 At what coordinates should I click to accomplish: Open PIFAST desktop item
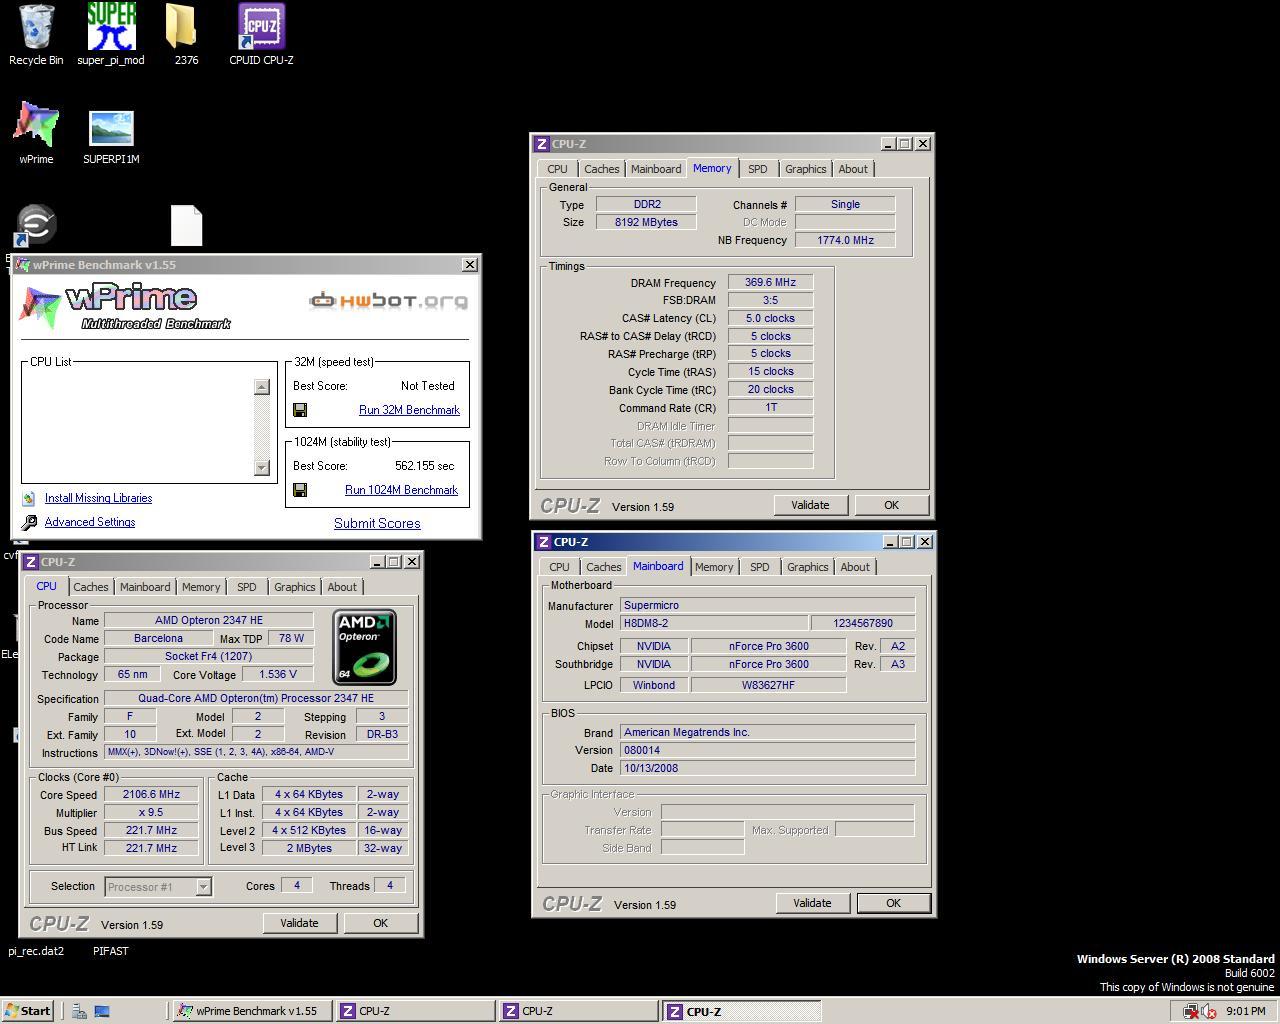(x=111, y=951)
